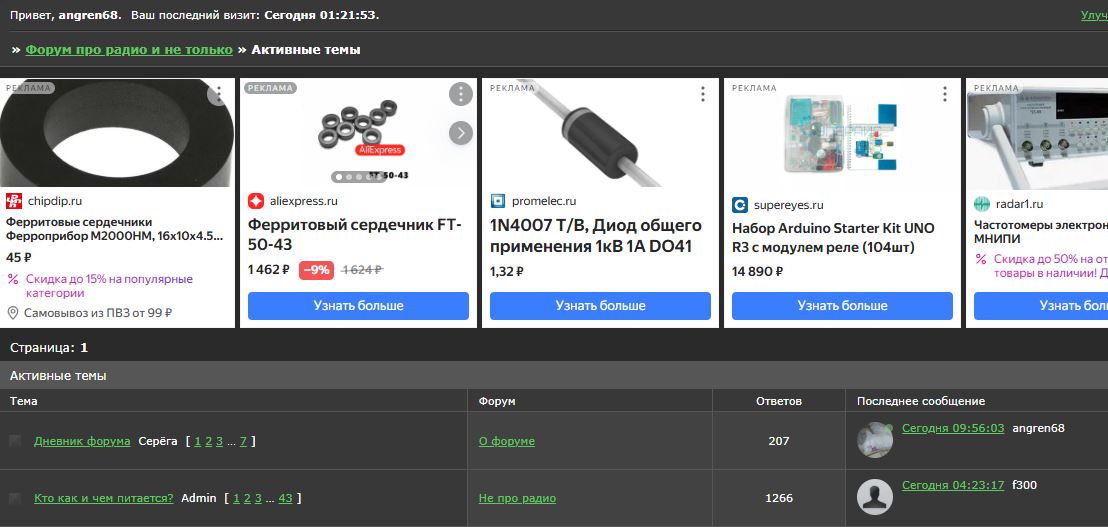Click Узнать больше under Arduino Starter Kit

pyautogui.click(x=842, y=306)
